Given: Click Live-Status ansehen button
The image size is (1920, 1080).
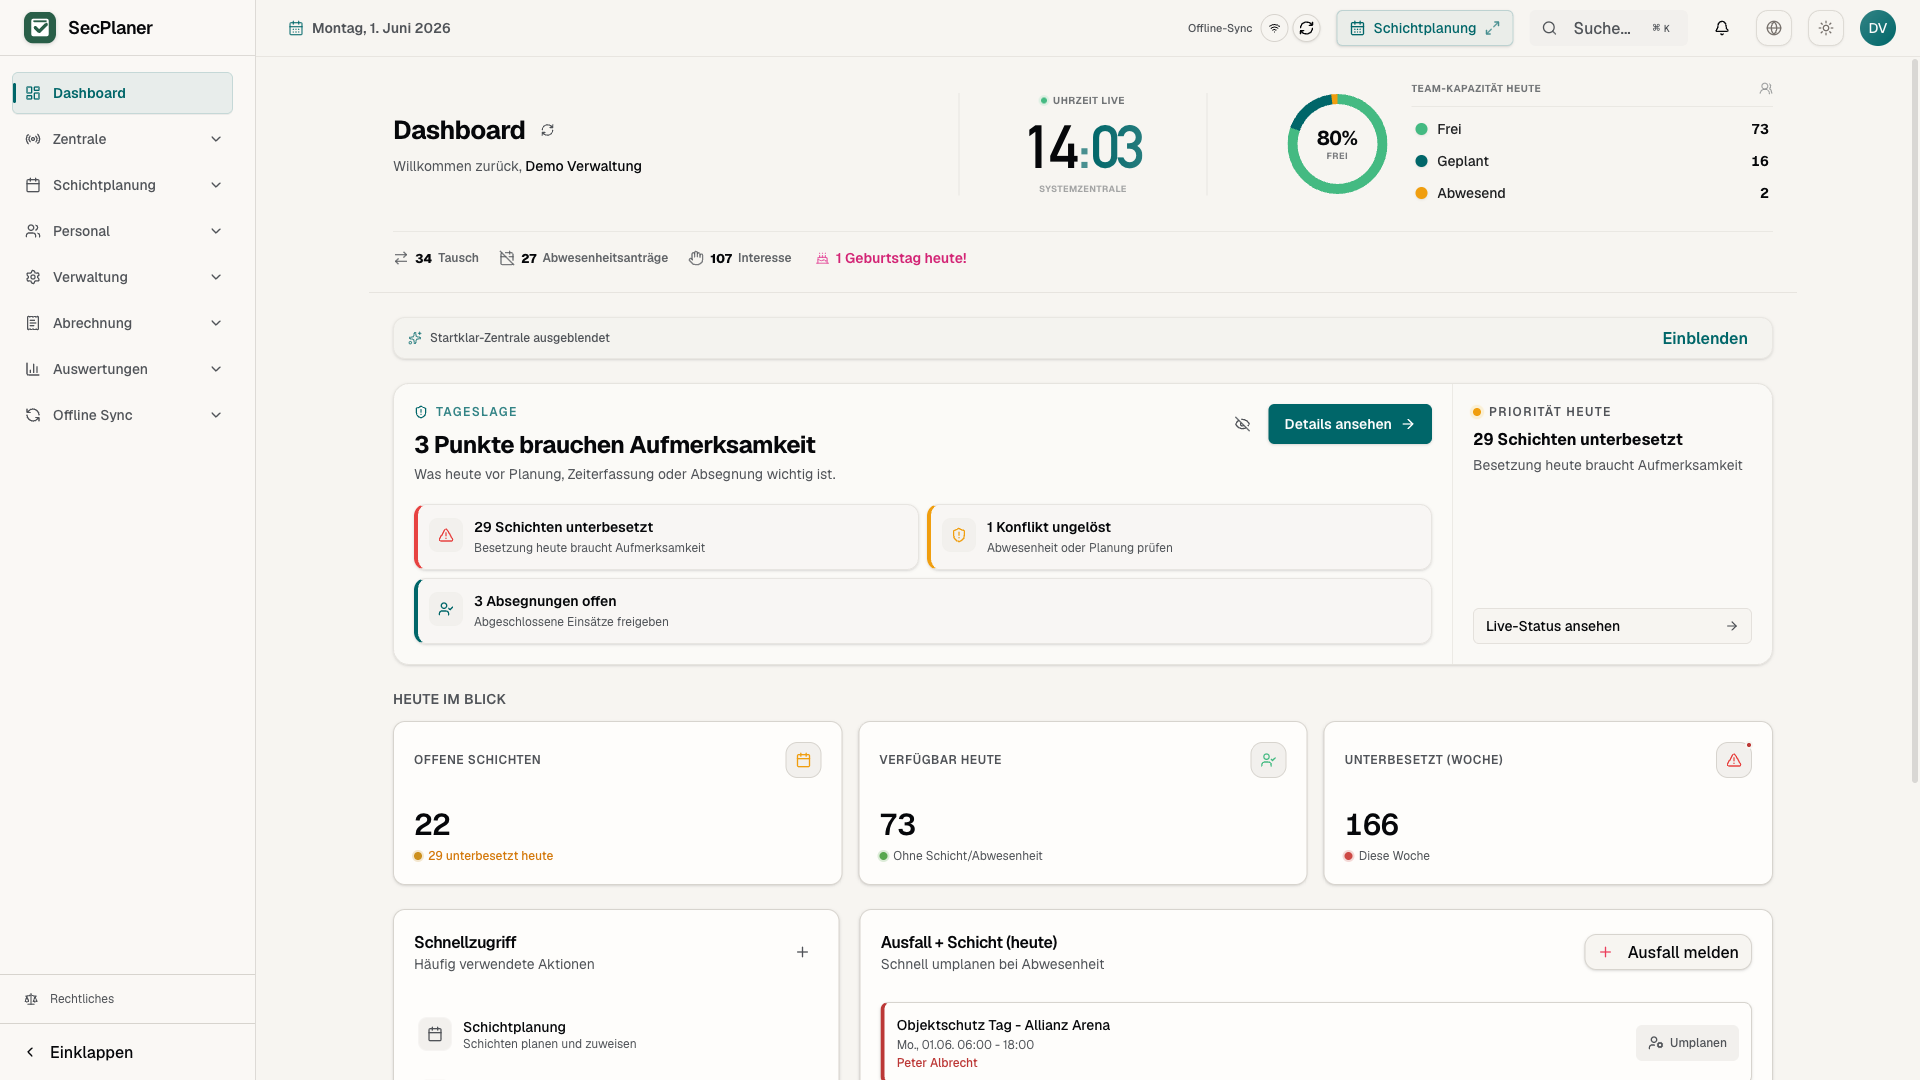Looking at the screenshot, I should pyautogui.click(x=1612, y=626).
